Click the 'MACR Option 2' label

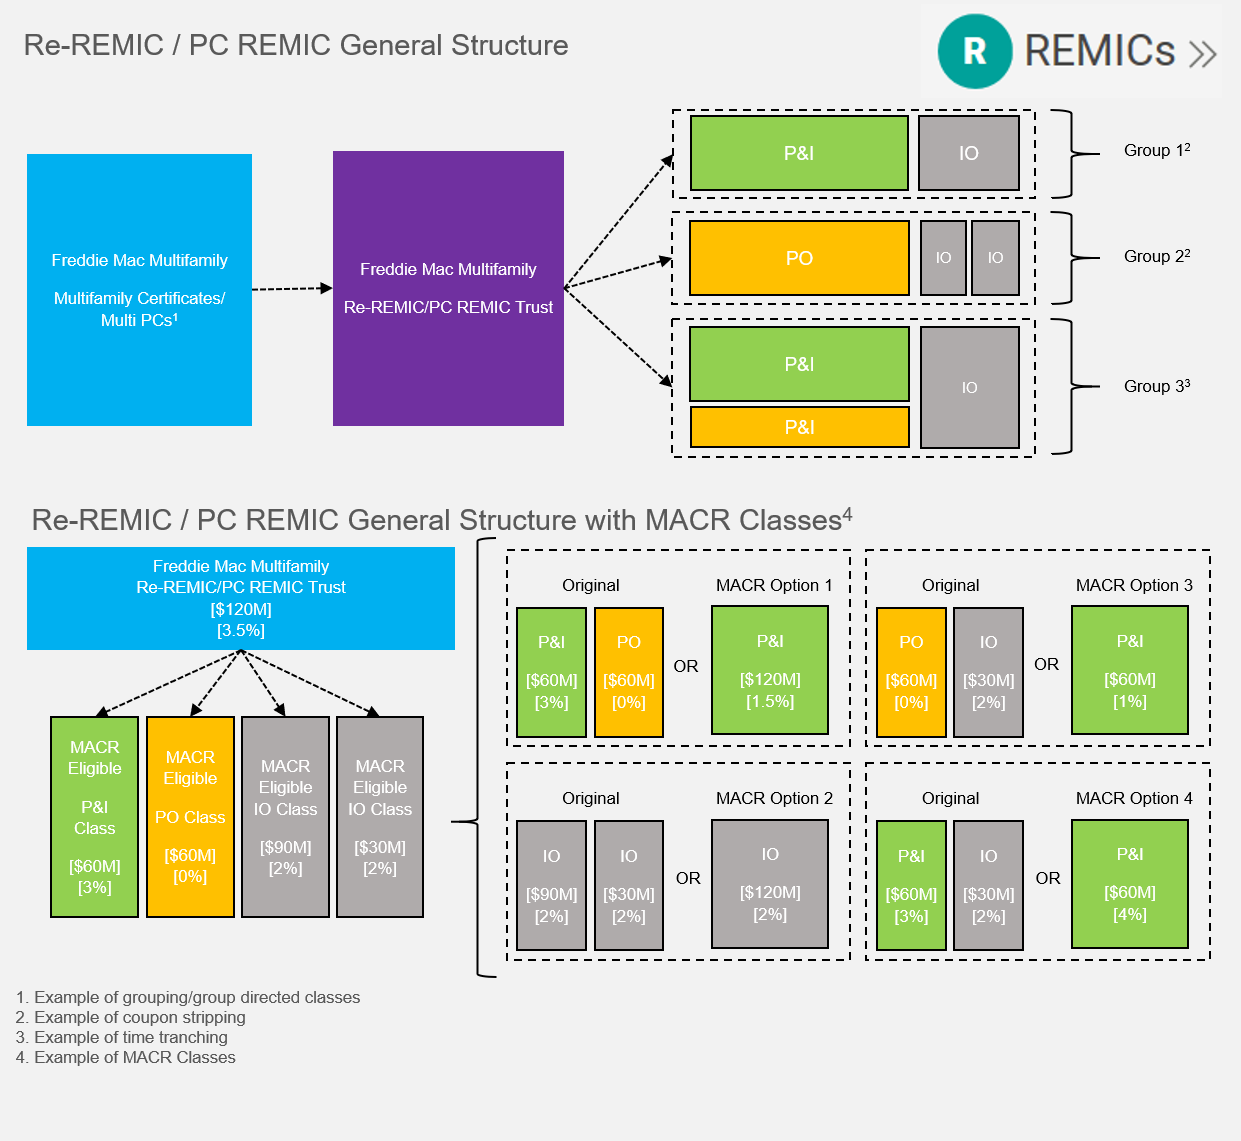pos(774,798)
